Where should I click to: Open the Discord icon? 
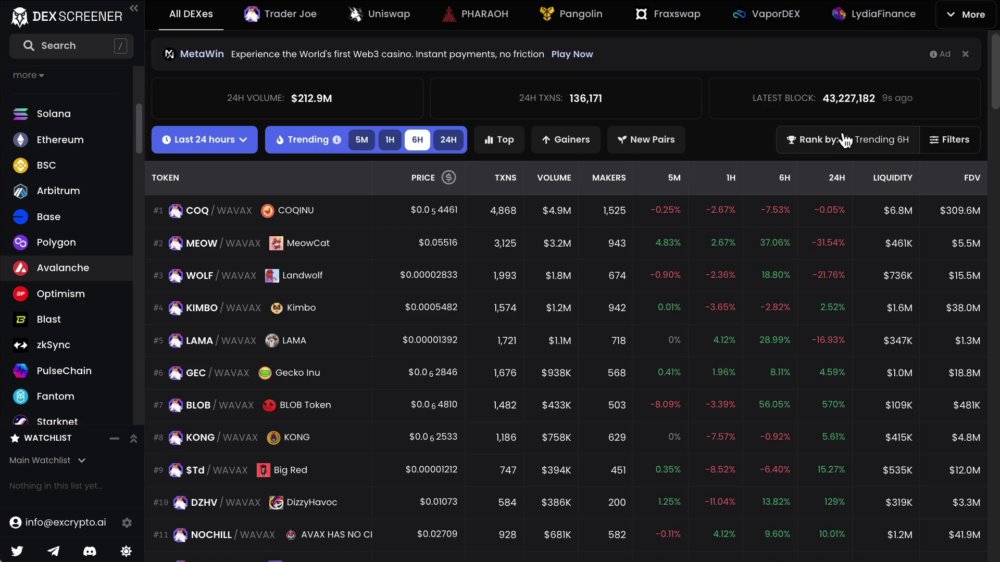pyautogui.click(x=90, y=551)
